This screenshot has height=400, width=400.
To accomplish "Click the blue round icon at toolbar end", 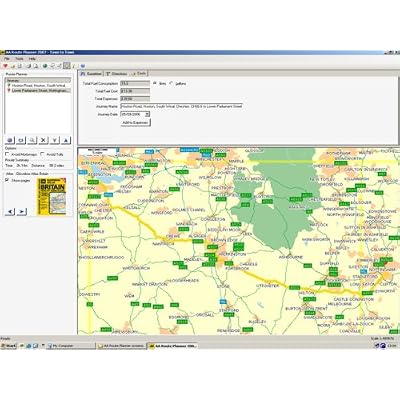I will pos(83,66).
